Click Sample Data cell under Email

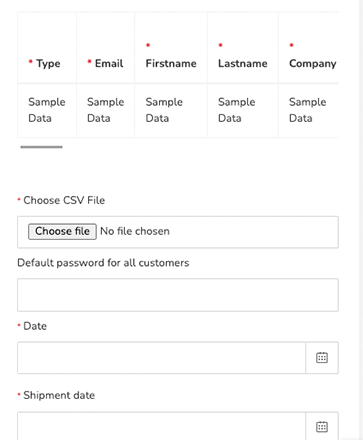point(106,110)
